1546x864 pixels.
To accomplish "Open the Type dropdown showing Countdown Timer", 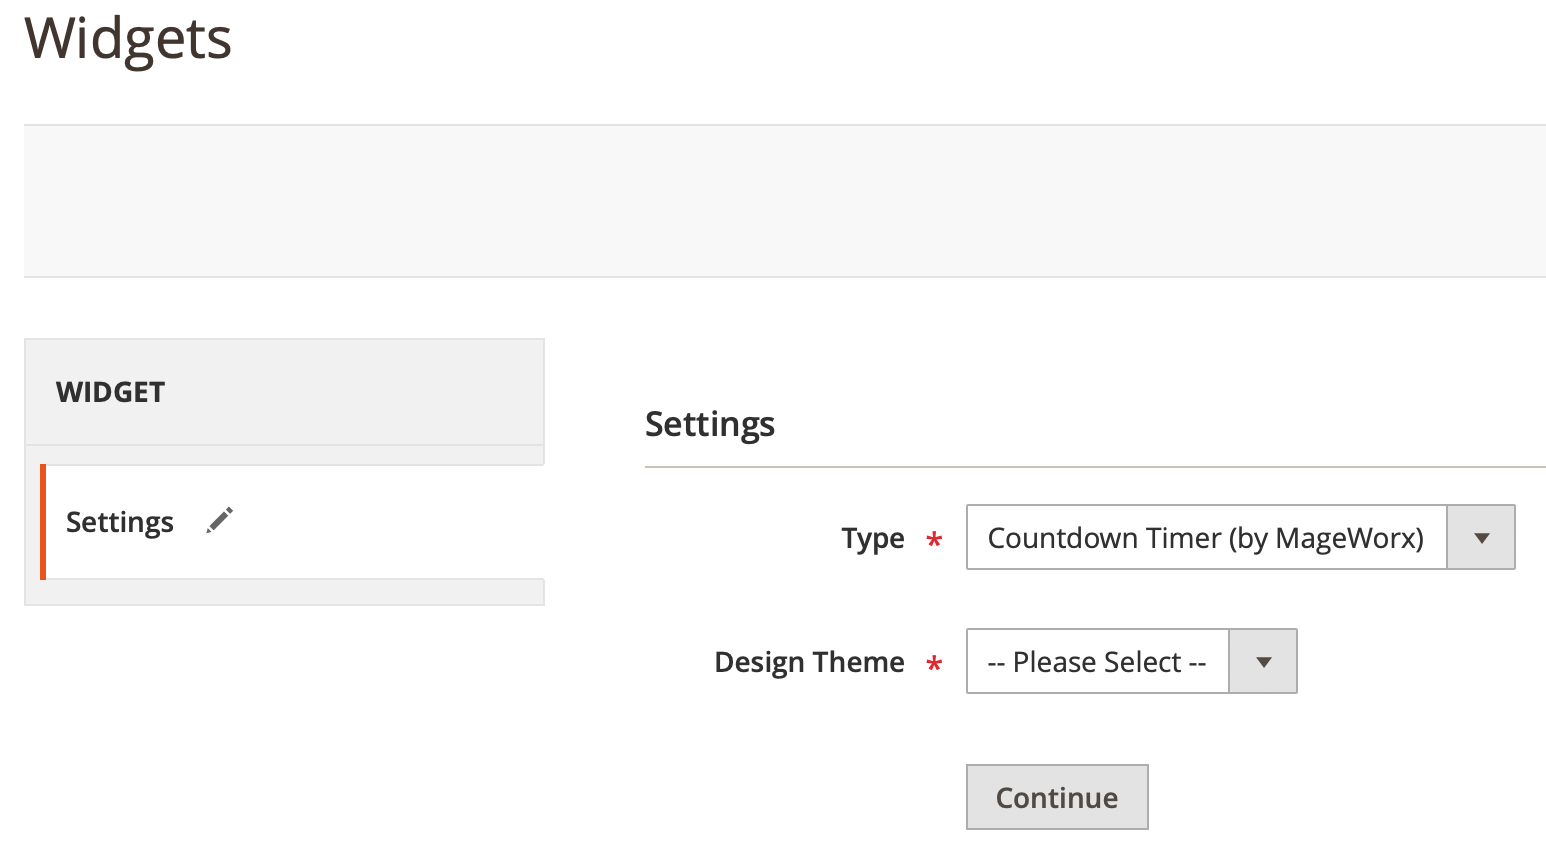I will click(1240, 537).
